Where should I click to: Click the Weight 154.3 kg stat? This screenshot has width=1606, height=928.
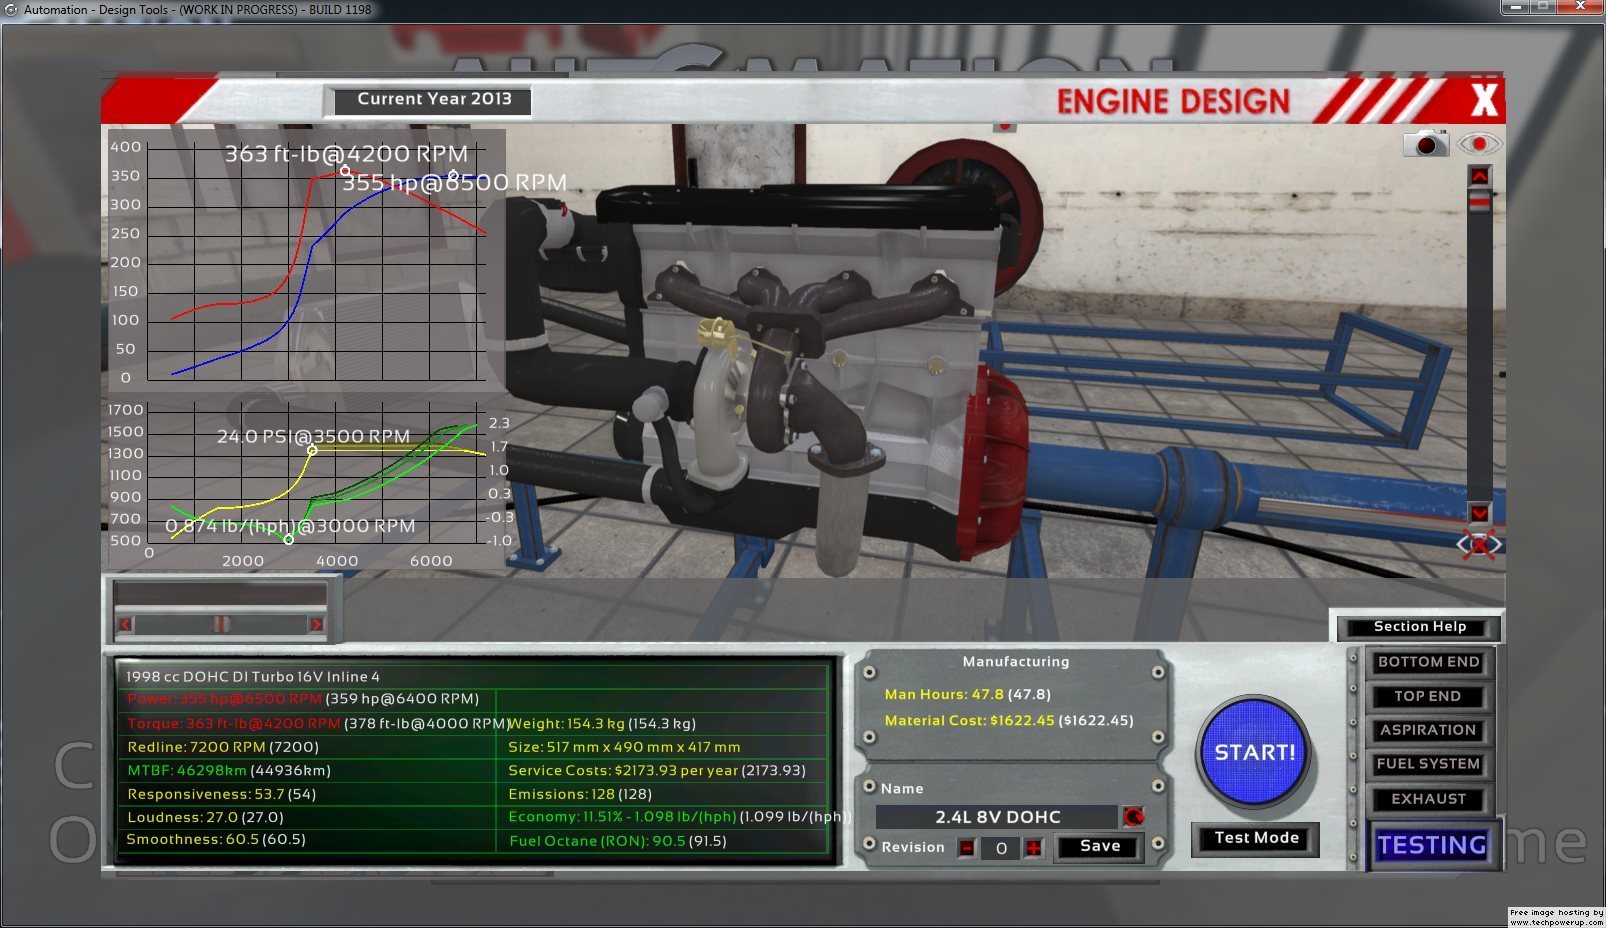click(602, 723)
